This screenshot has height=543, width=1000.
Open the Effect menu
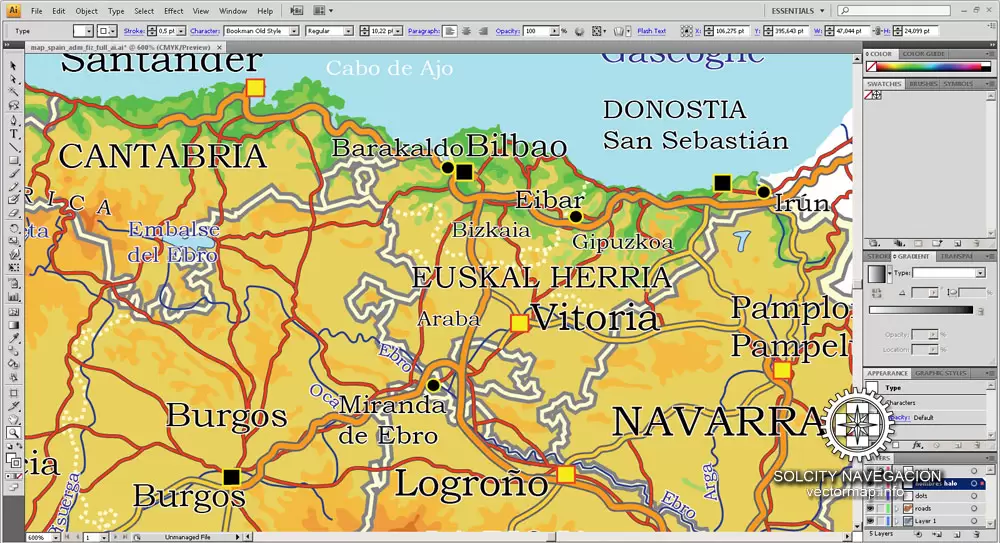pyautogui.click(x=173, y=11)
